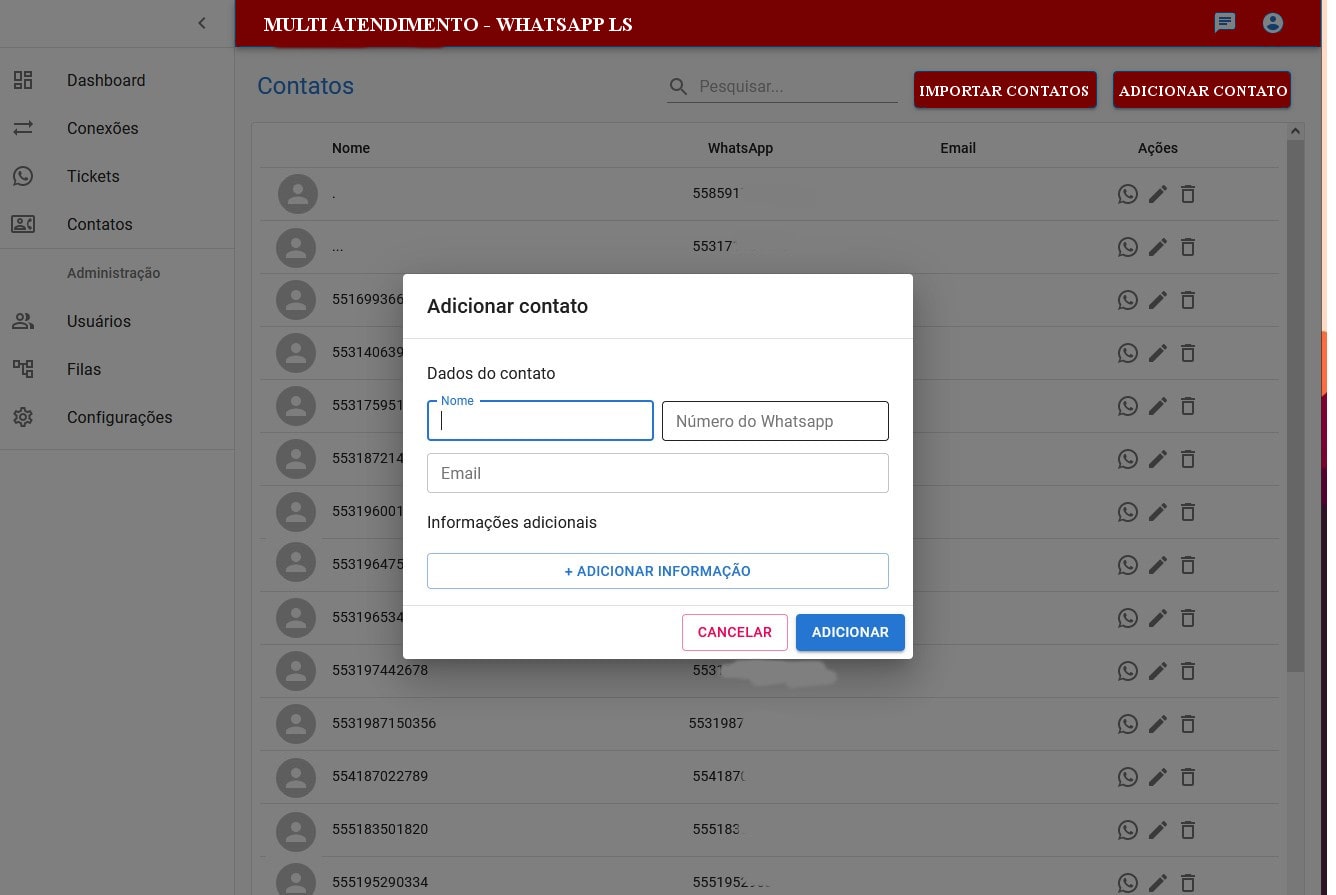This screenshot has height=895, width=1336.
Task: Navigate to Filas in the sidebar
Action: [x=117, y=369]
